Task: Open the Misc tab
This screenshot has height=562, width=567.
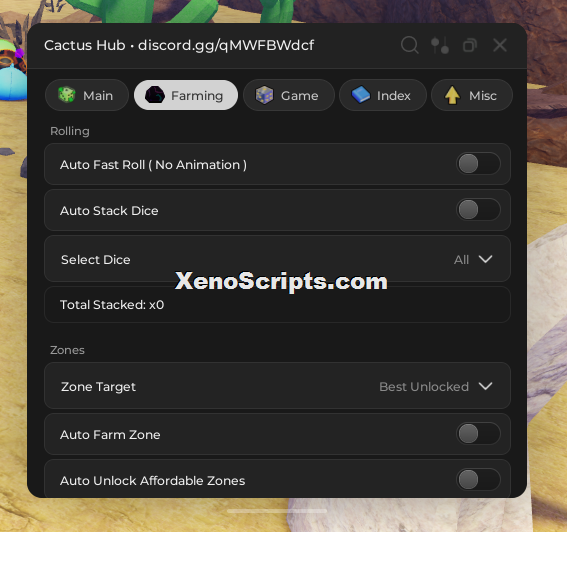Action: (x=472, y=95)
